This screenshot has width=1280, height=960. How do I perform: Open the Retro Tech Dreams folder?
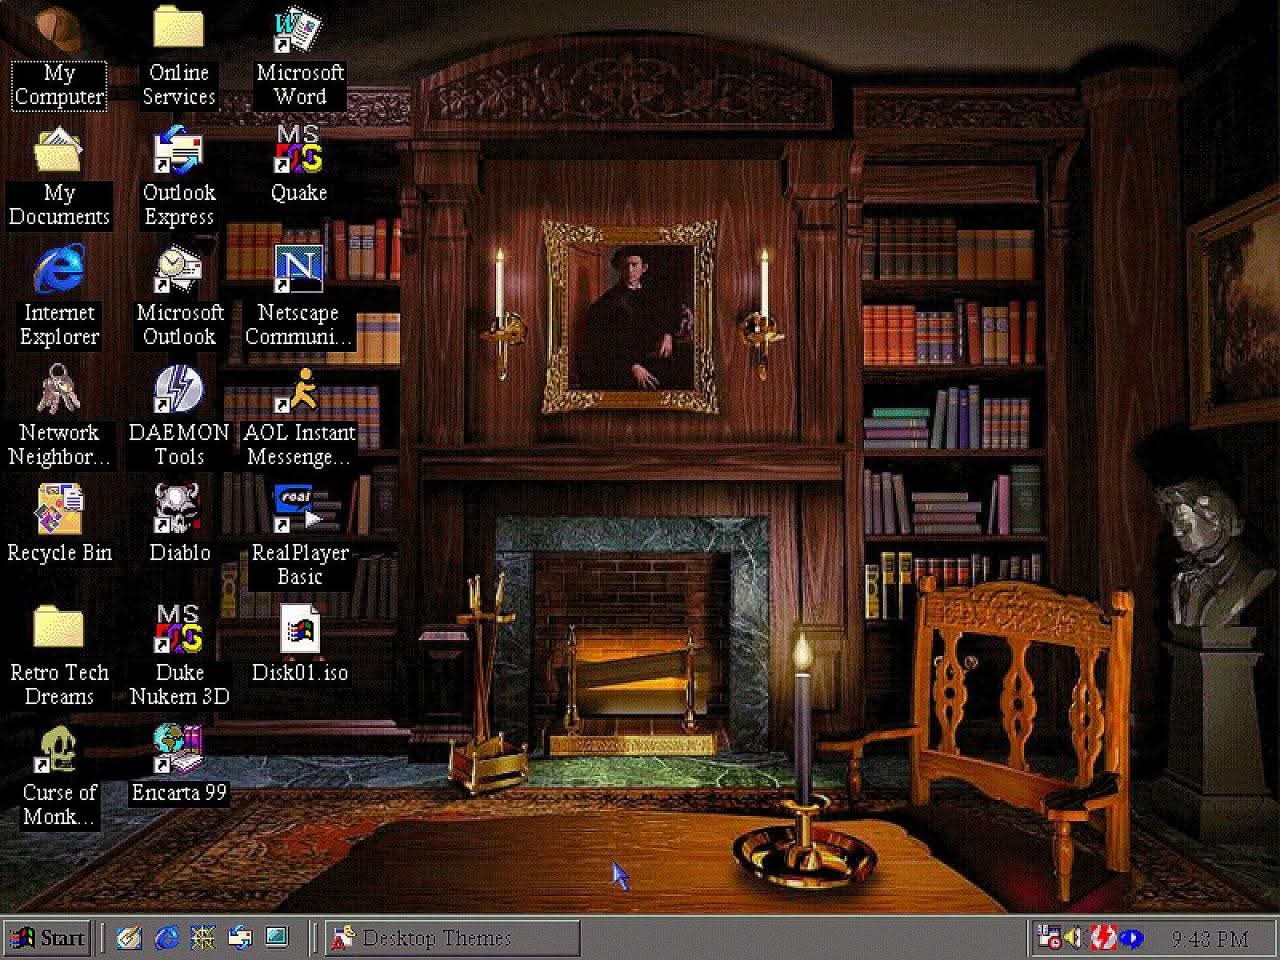[59, 657]
